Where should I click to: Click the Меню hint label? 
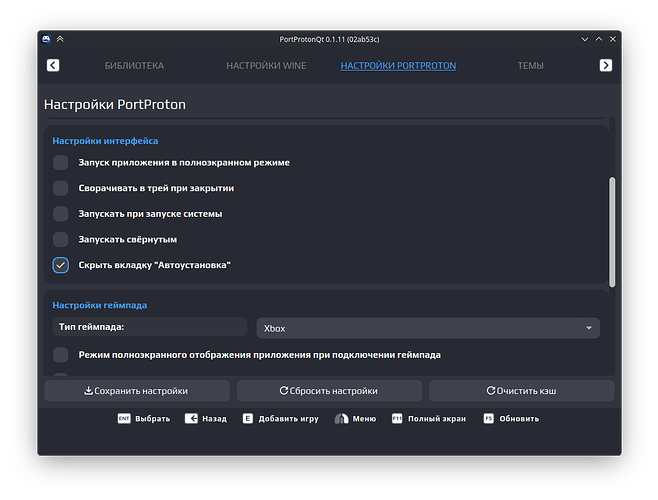pos(364,419)
